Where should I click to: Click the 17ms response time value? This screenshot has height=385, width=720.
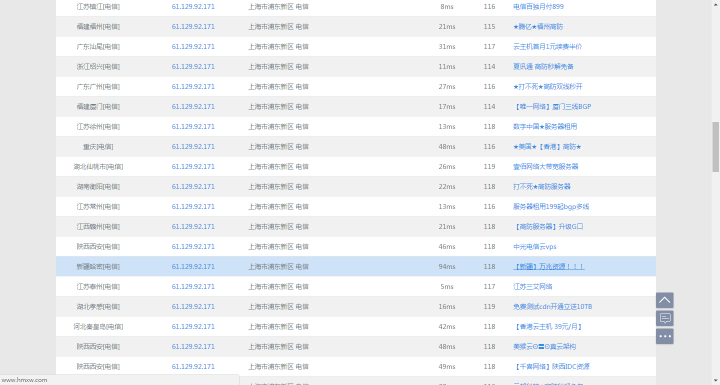(447, 107)
